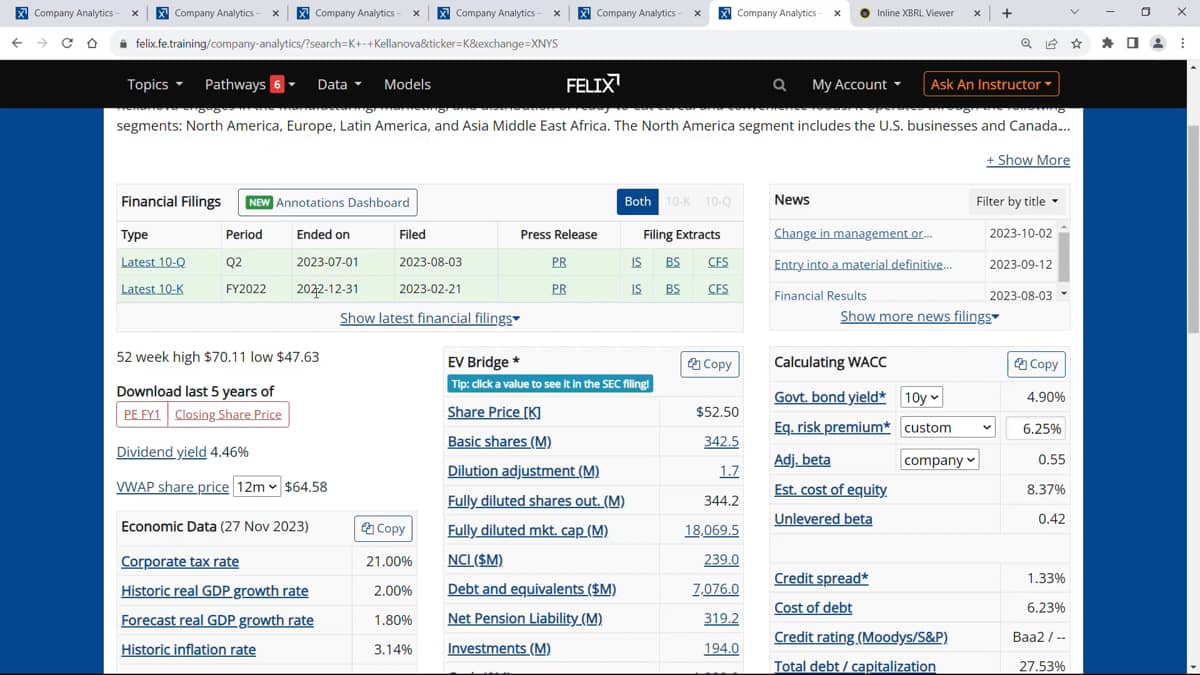Screen dimensions: 1200x675
Task: Open Entry into a material definitive news
Action: click(863, 264)
